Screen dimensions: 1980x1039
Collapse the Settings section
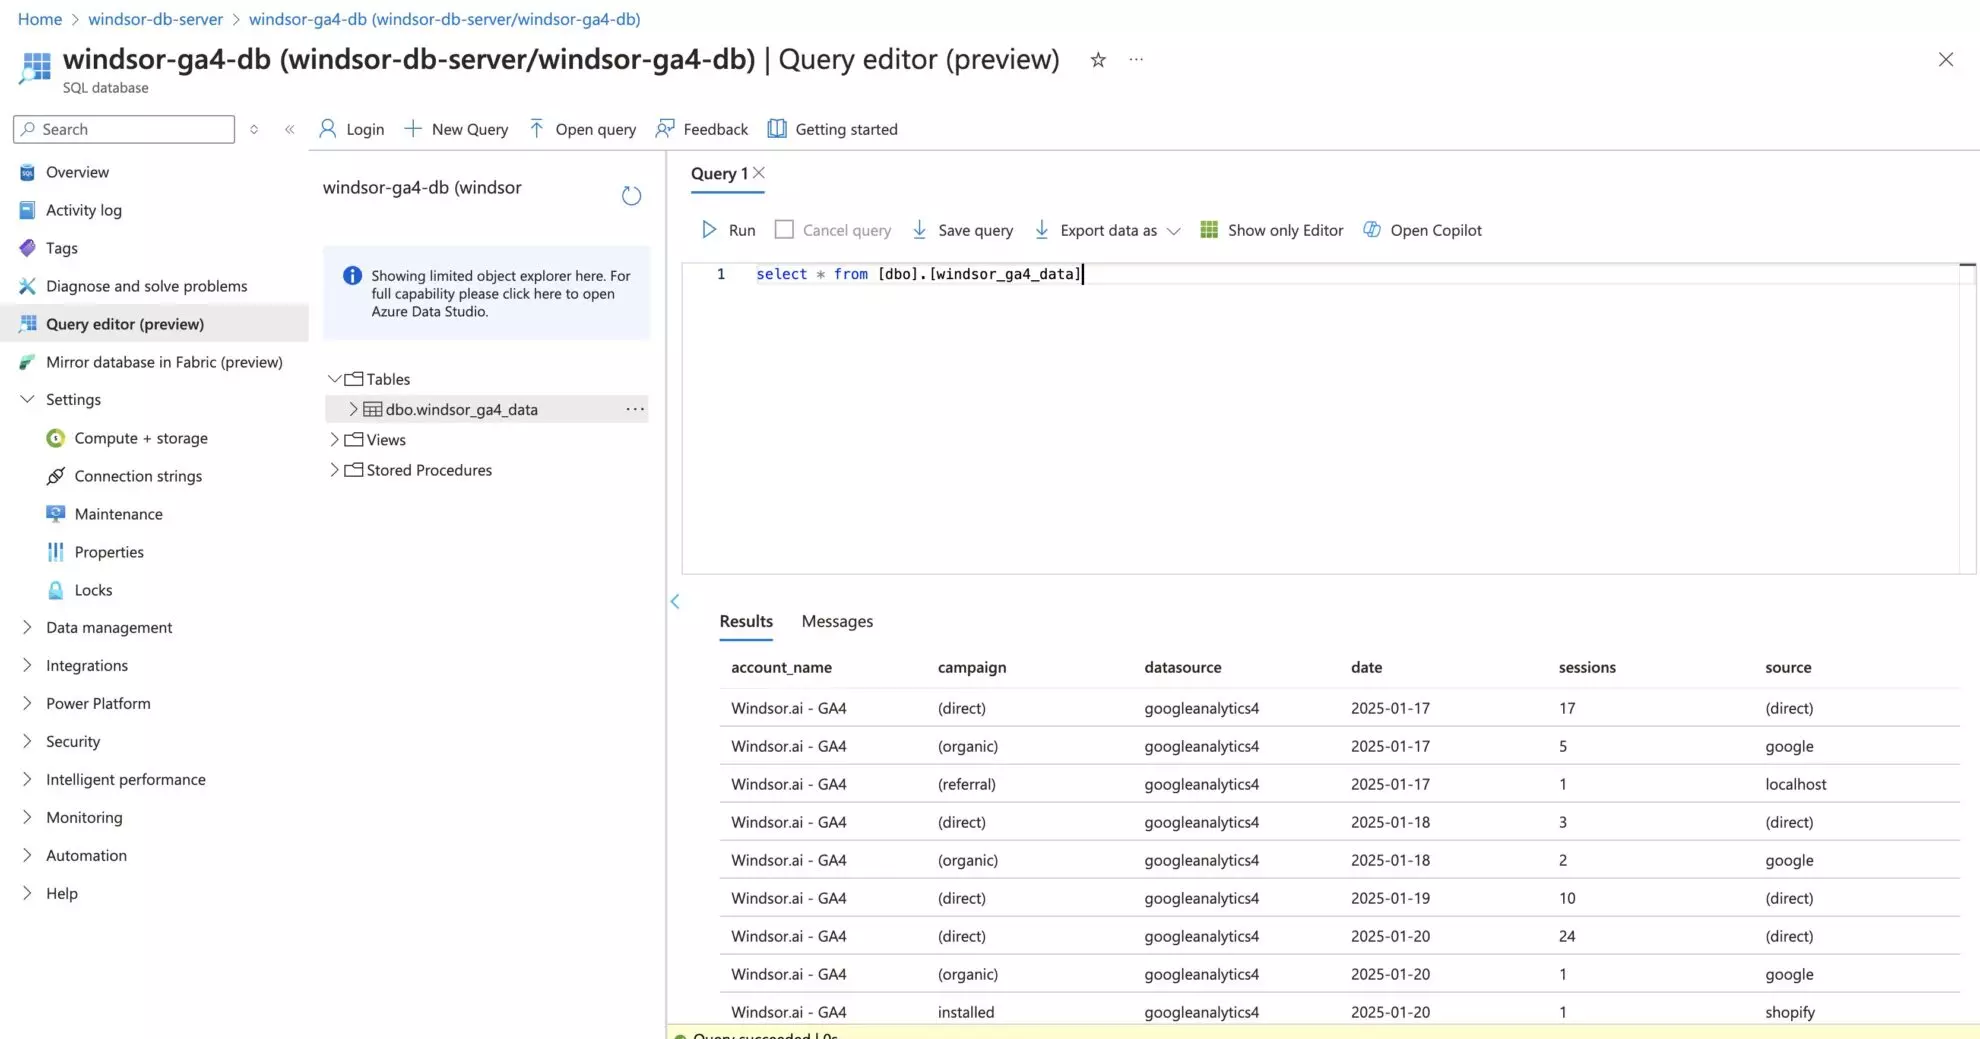click(27, 399)
